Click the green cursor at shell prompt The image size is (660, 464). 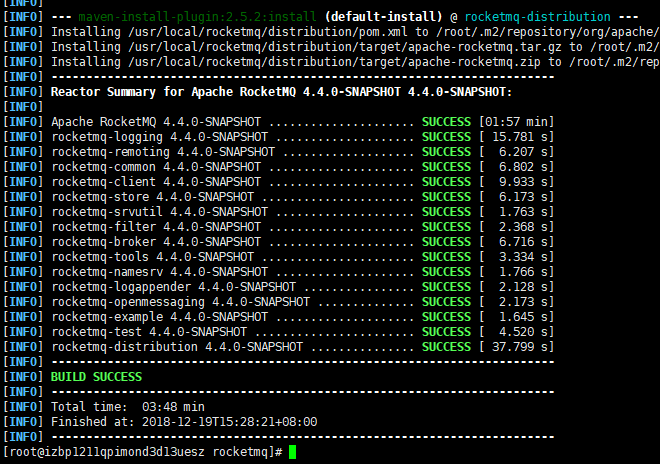point(292,453)
